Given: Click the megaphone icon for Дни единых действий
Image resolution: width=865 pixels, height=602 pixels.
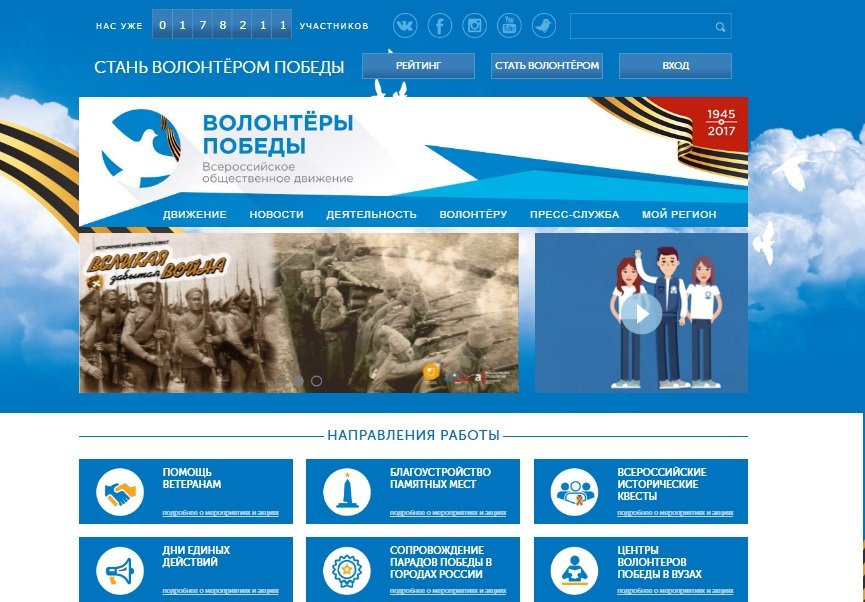Looking at the screenshot, I should (x=120, y=570).
